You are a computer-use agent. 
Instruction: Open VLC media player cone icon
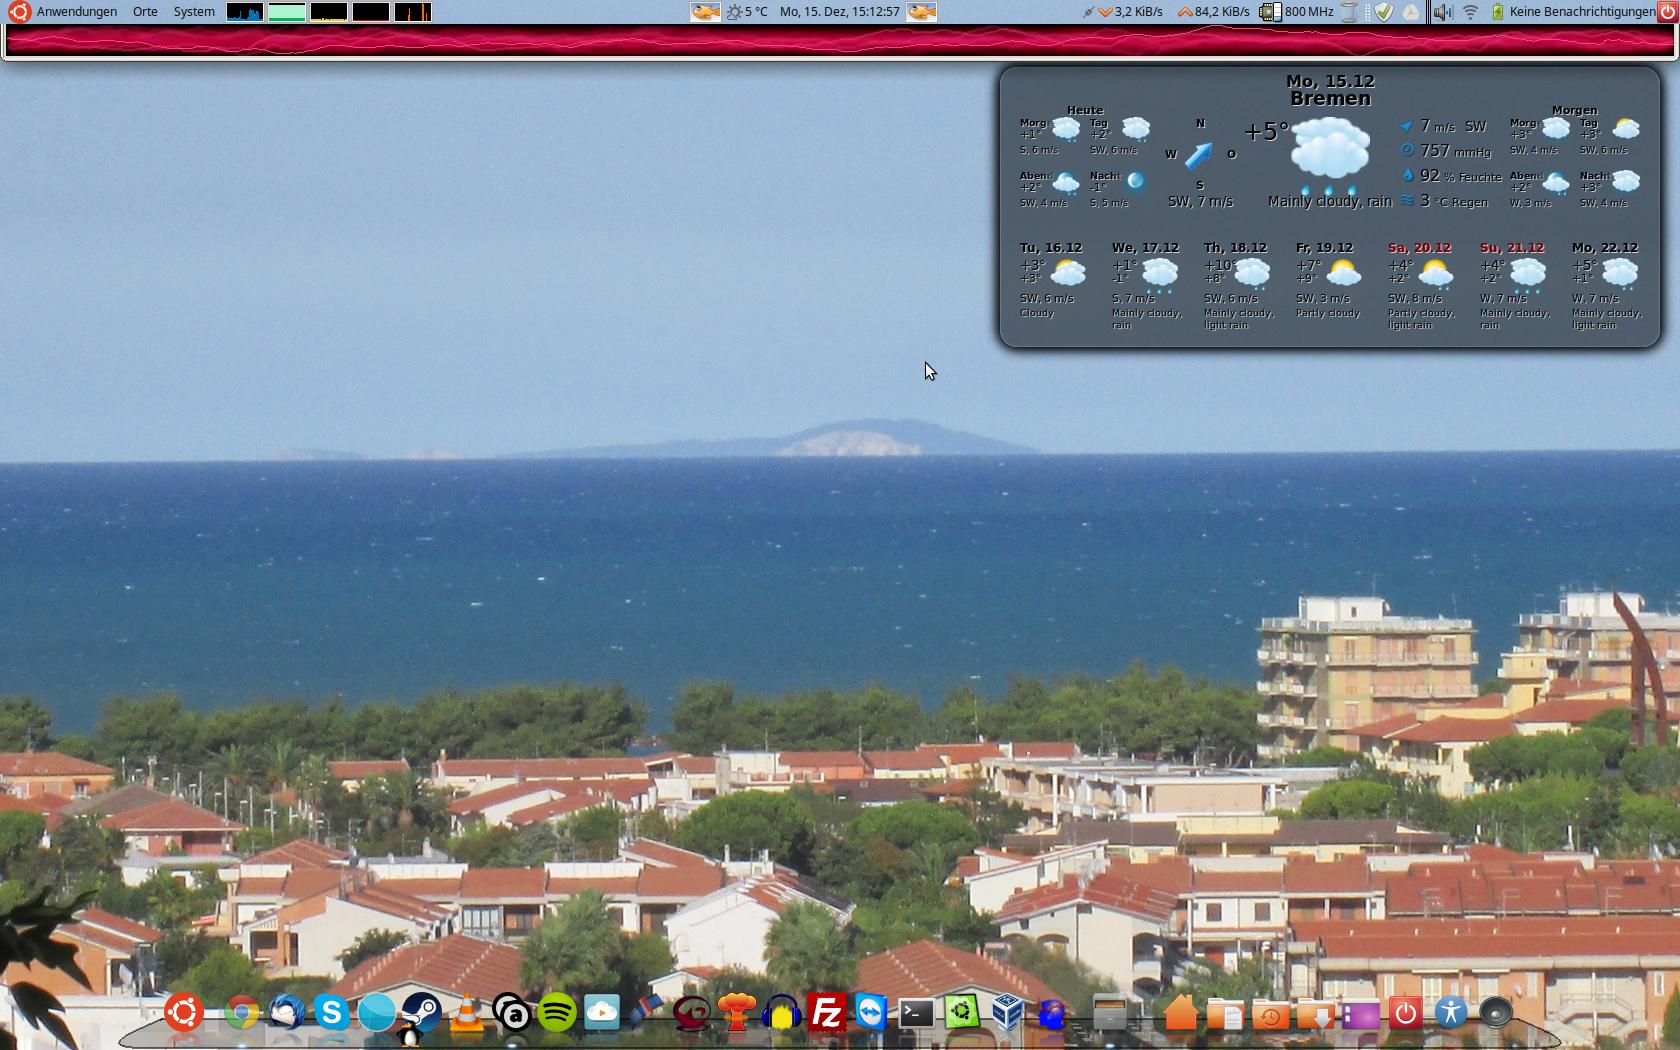pyautogui.click(x=466, y=1013)
